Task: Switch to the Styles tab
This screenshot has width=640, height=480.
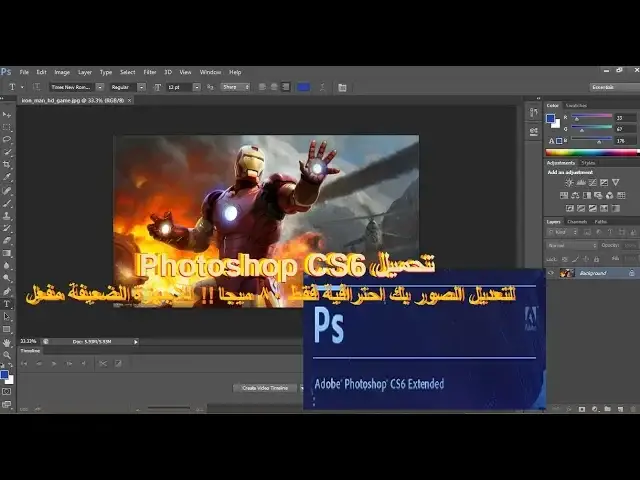Action: (588, 163)
